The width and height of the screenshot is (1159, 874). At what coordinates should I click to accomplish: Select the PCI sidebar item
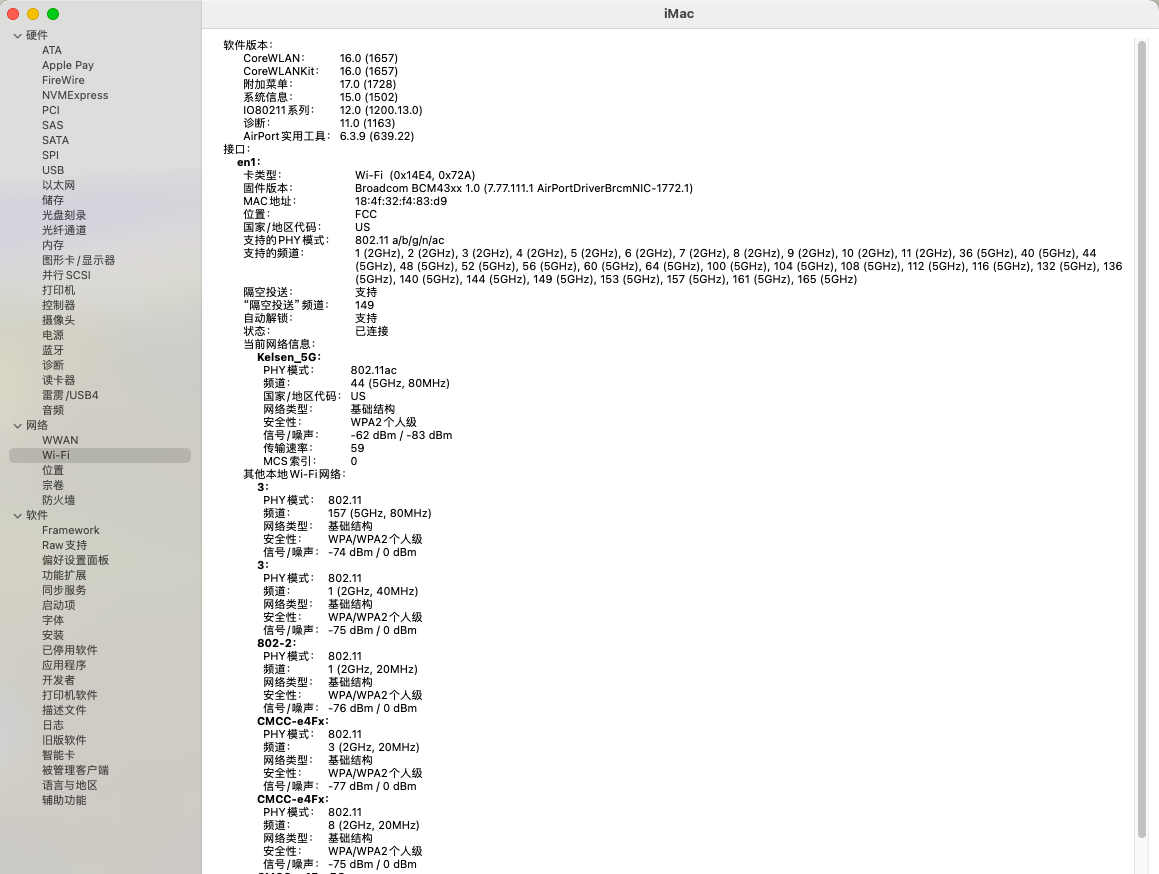point(51,110)
